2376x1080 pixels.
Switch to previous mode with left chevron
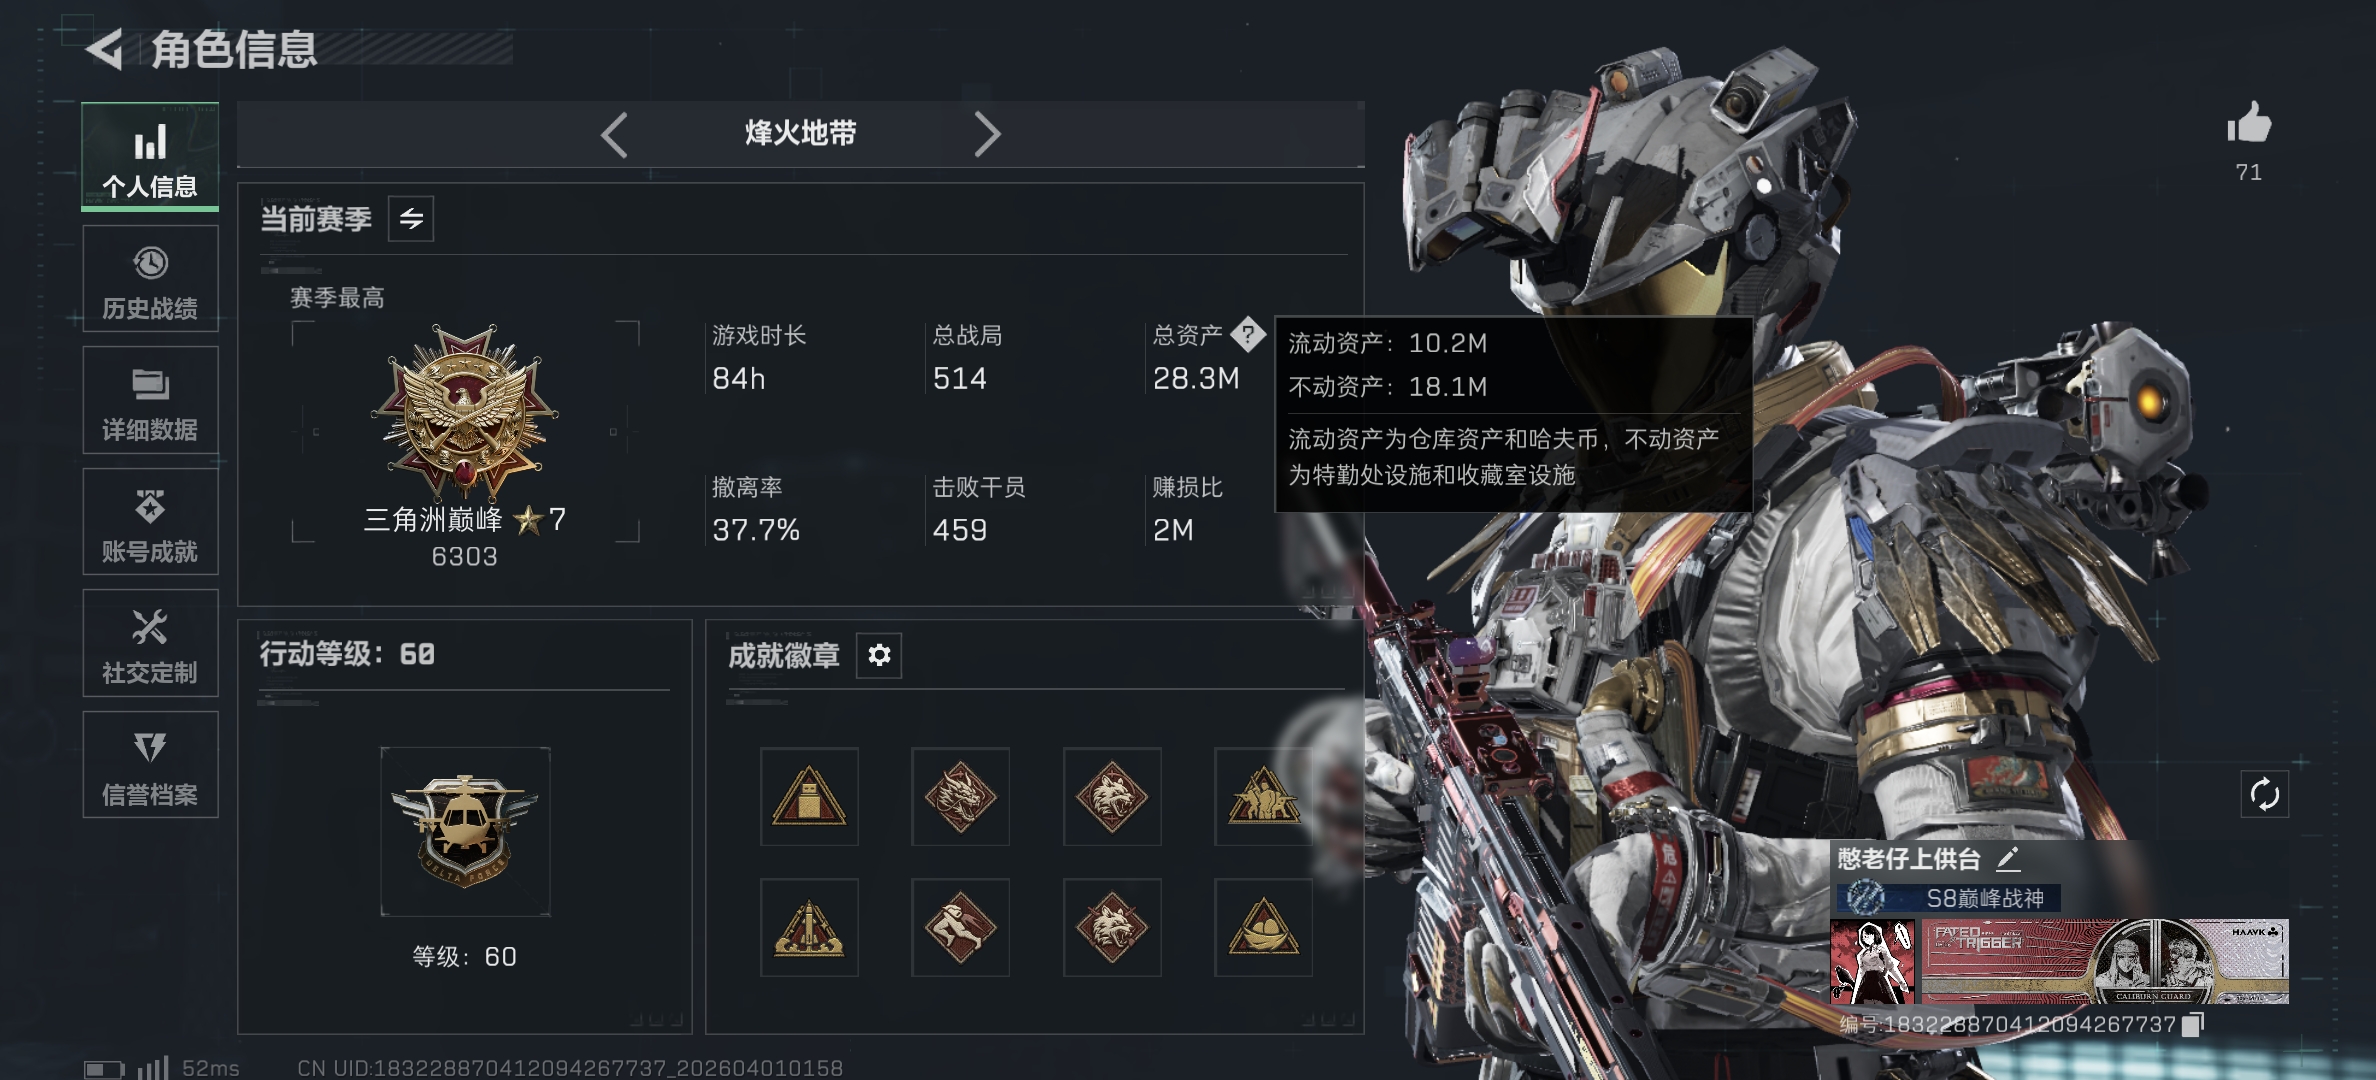[614, 134]
